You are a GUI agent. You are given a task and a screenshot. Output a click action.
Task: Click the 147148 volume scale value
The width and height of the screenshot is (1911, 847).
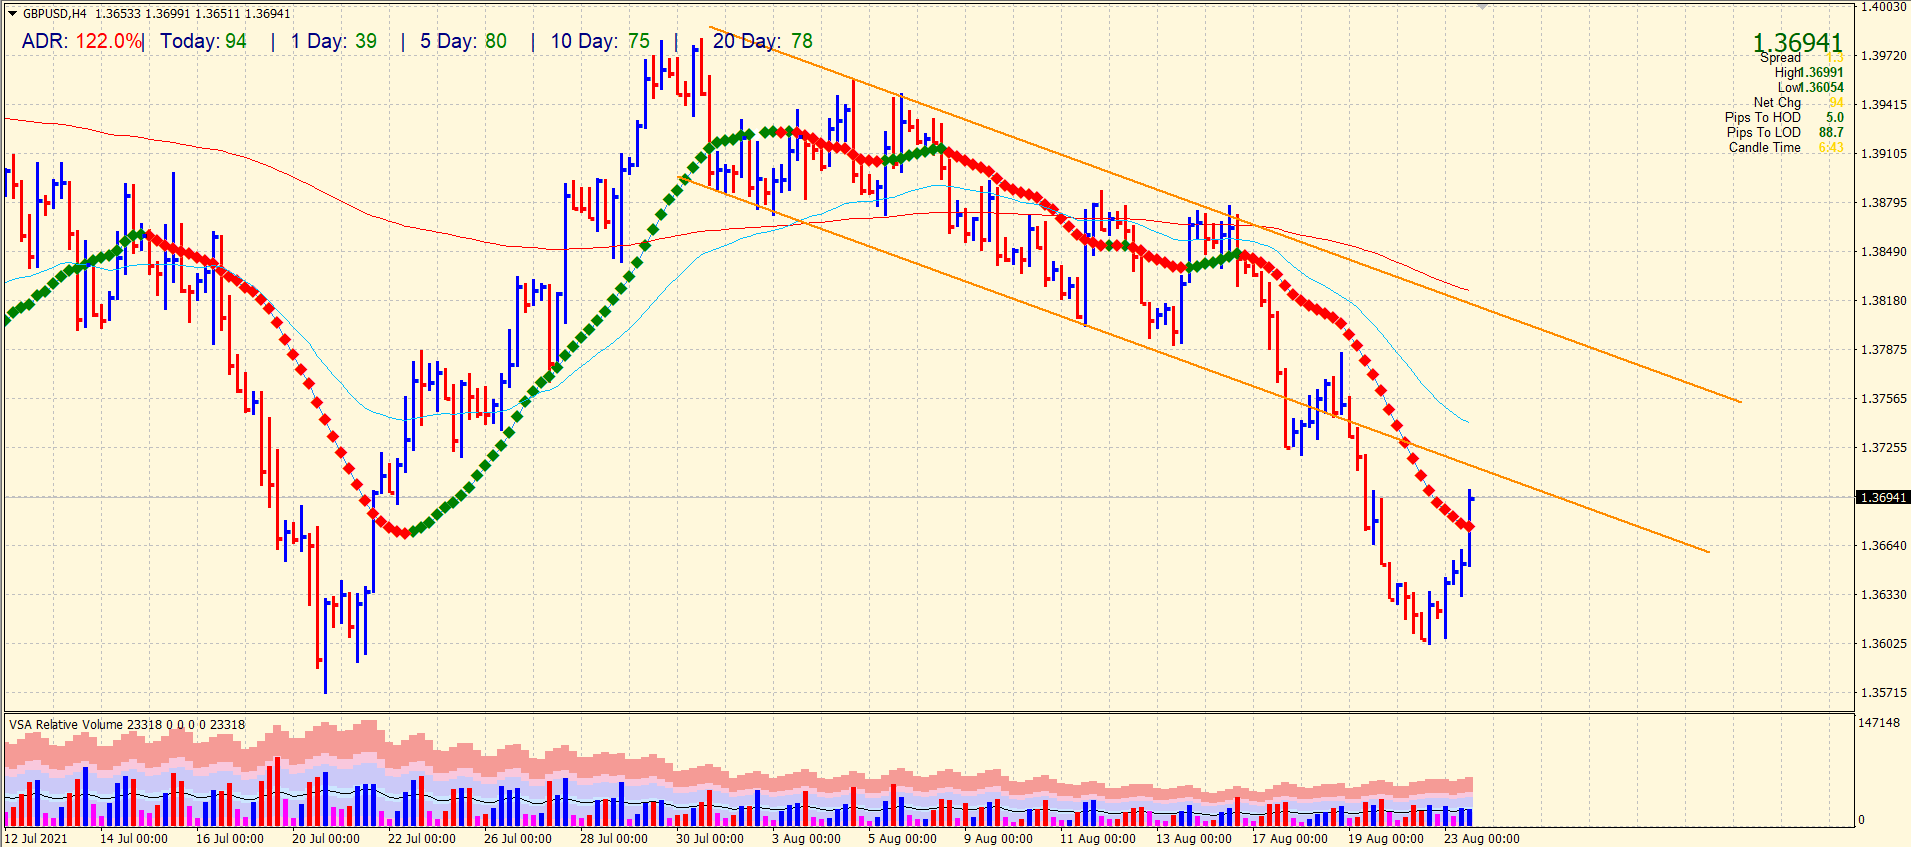[1879, 722]
